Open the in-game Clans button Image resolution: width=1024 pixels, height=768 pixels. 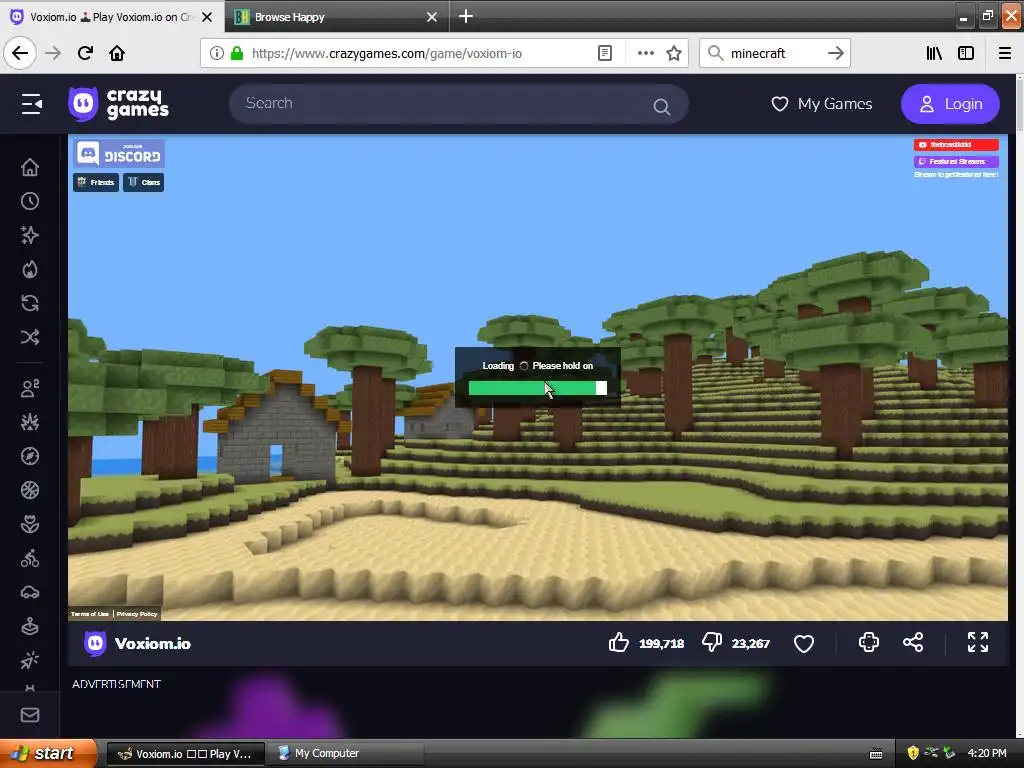click(x=144, y=182)
